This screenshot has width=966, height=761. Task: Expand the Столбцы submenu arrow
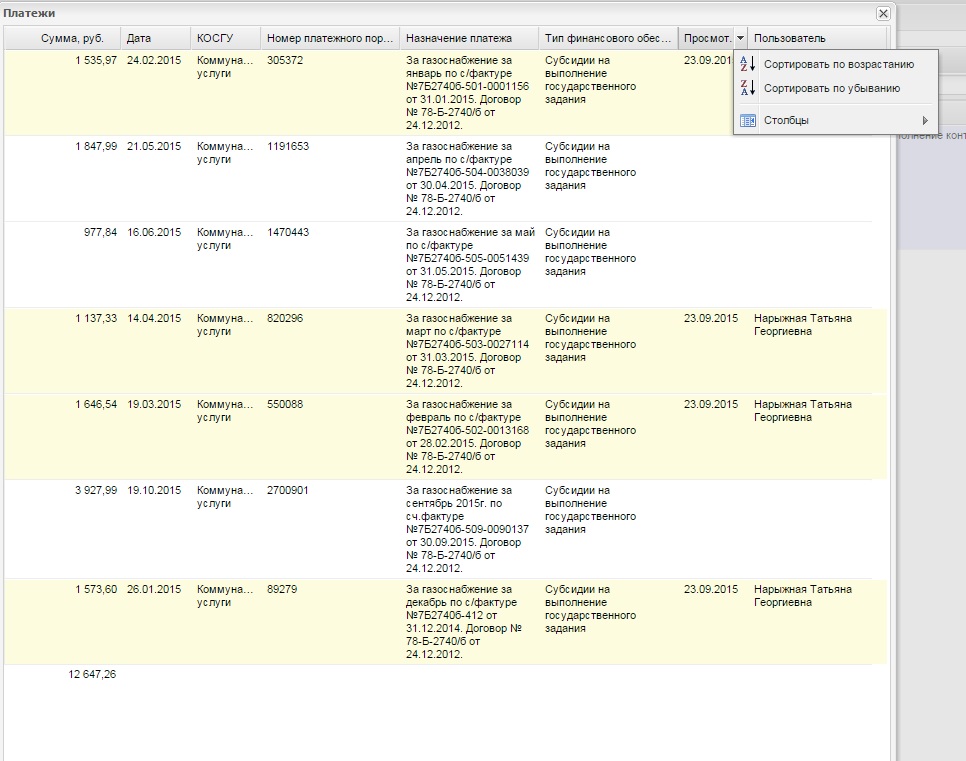tap(925, 120)
